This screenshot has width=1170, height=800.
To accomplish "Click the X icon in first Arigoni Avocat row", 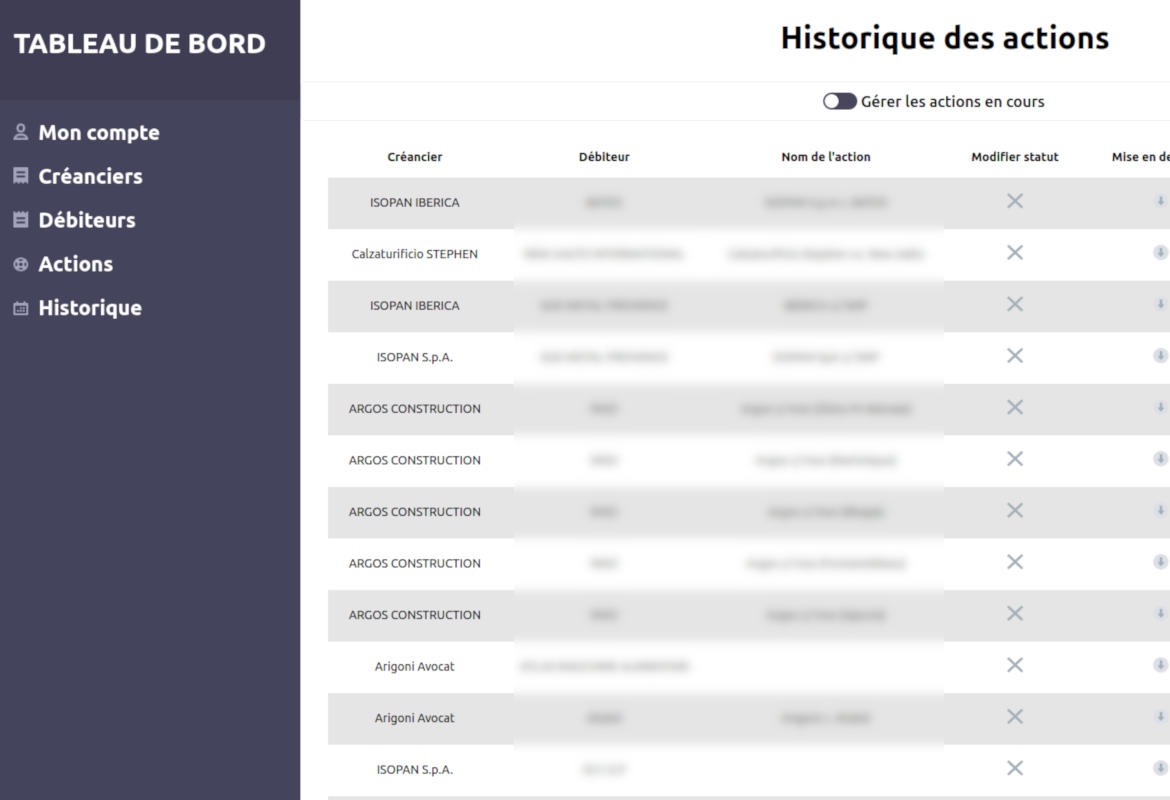I will point(1014,665).
